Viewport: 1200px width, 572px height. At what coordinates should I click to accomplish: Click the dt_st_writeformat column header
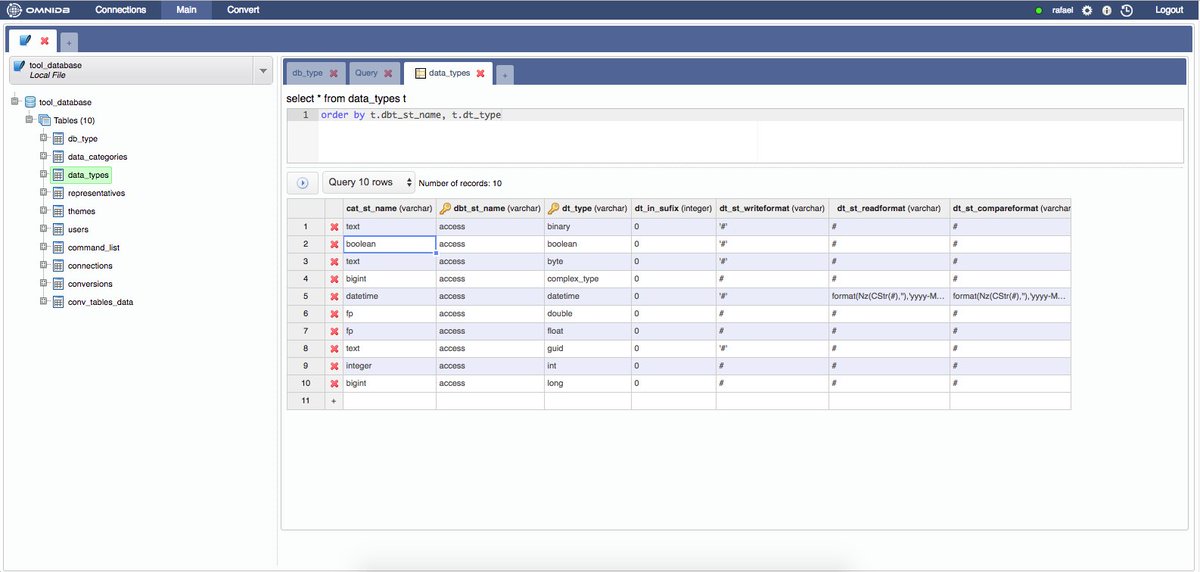[x=772, y=208]
